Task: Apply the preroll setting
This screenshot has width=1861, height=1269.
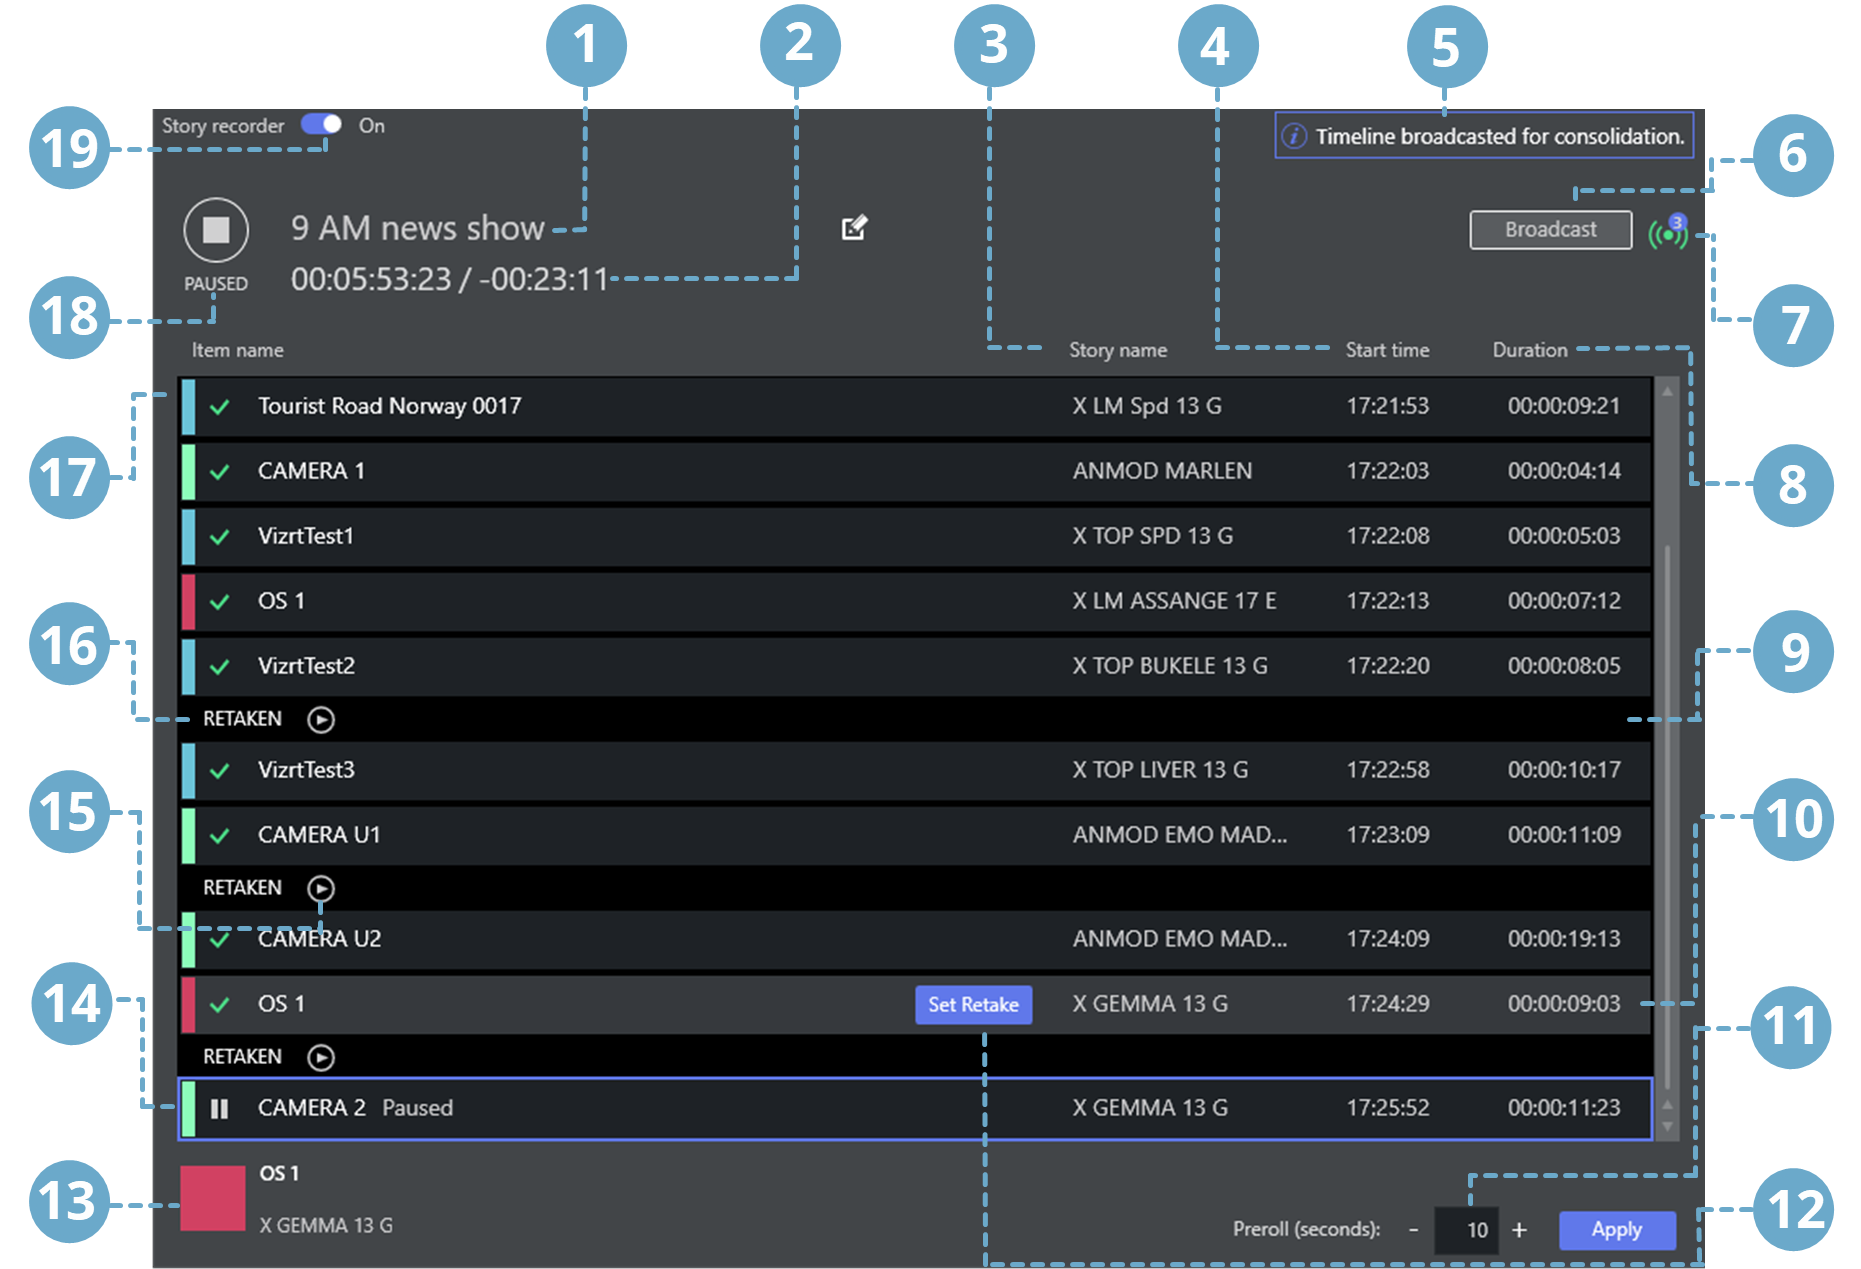Action: click(x=1616, y=1229)
